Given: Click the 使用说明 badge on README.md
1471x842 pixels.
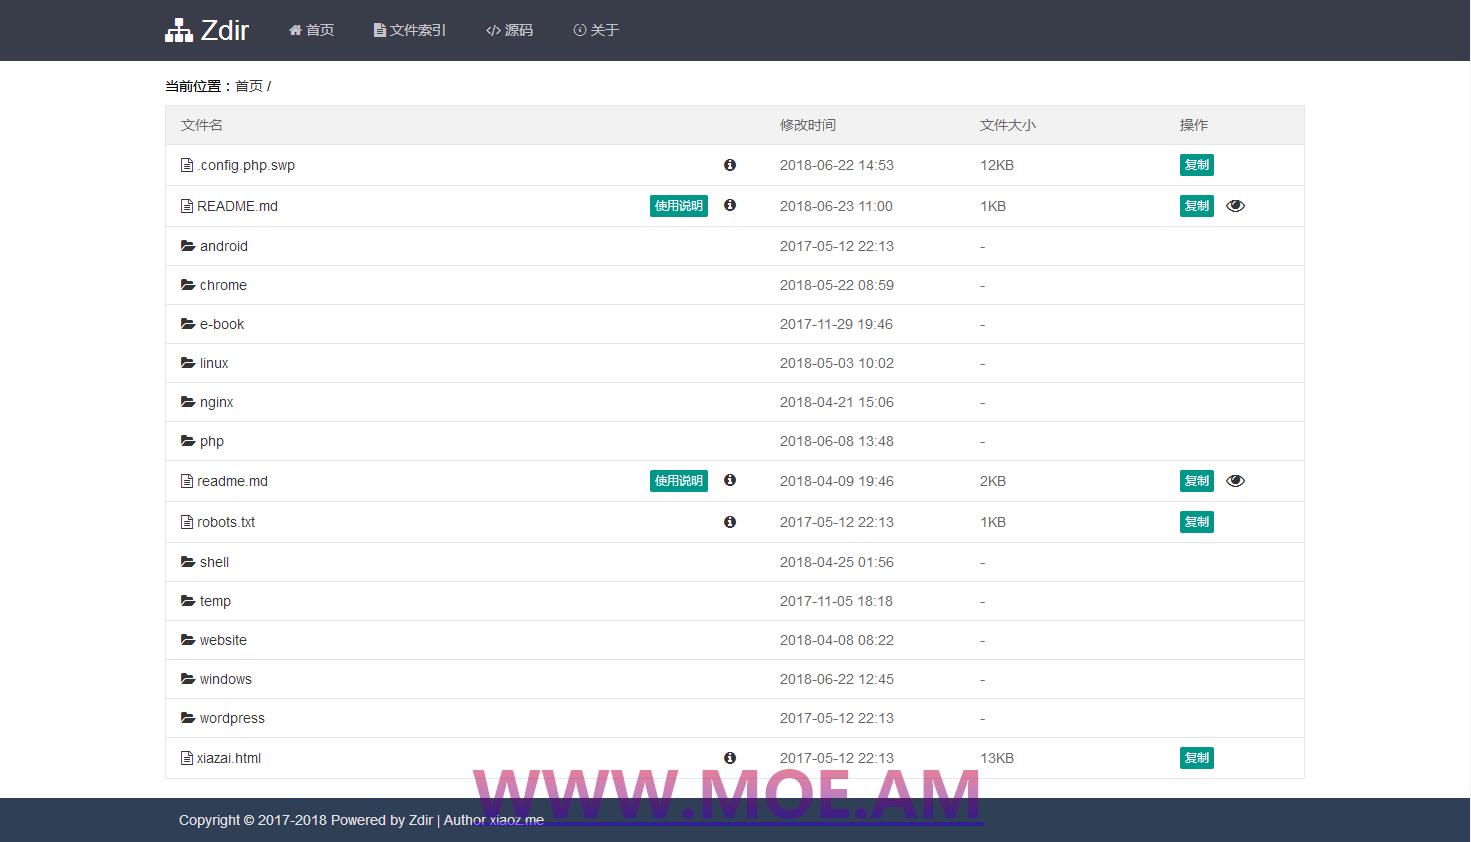Looking at the screenshot, I should [x=679, y=206].
